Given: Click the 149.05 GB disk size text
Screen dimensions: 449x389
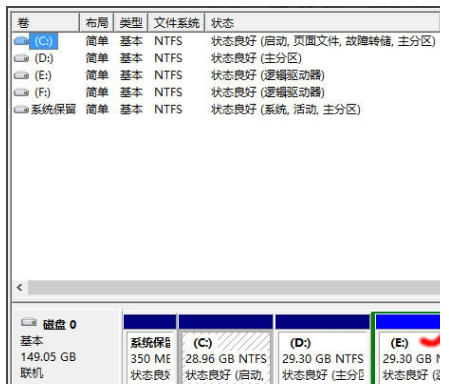Looking at the screenshot, I should pyautogui.click(x=48, y=357).
